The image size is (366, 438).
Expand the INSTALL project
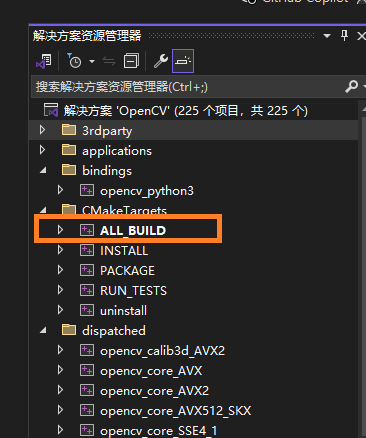coord(60,250)
